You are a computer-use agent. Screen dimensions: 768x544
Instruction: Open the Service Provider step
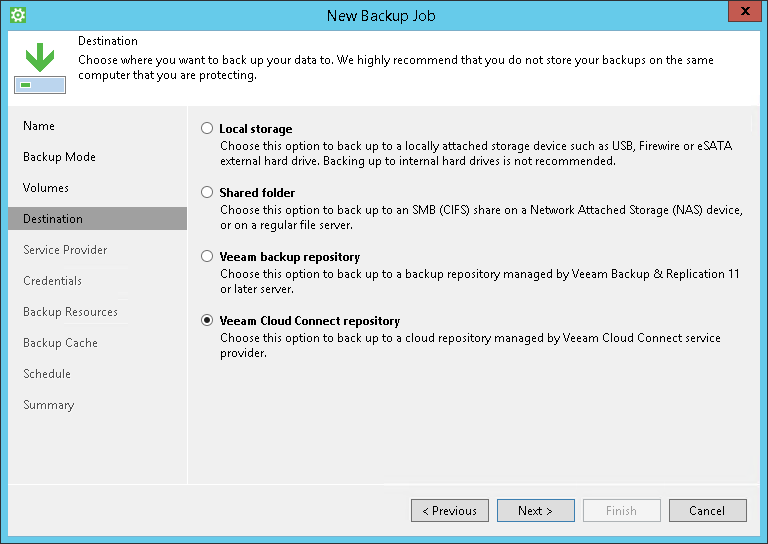click(65, 250)
